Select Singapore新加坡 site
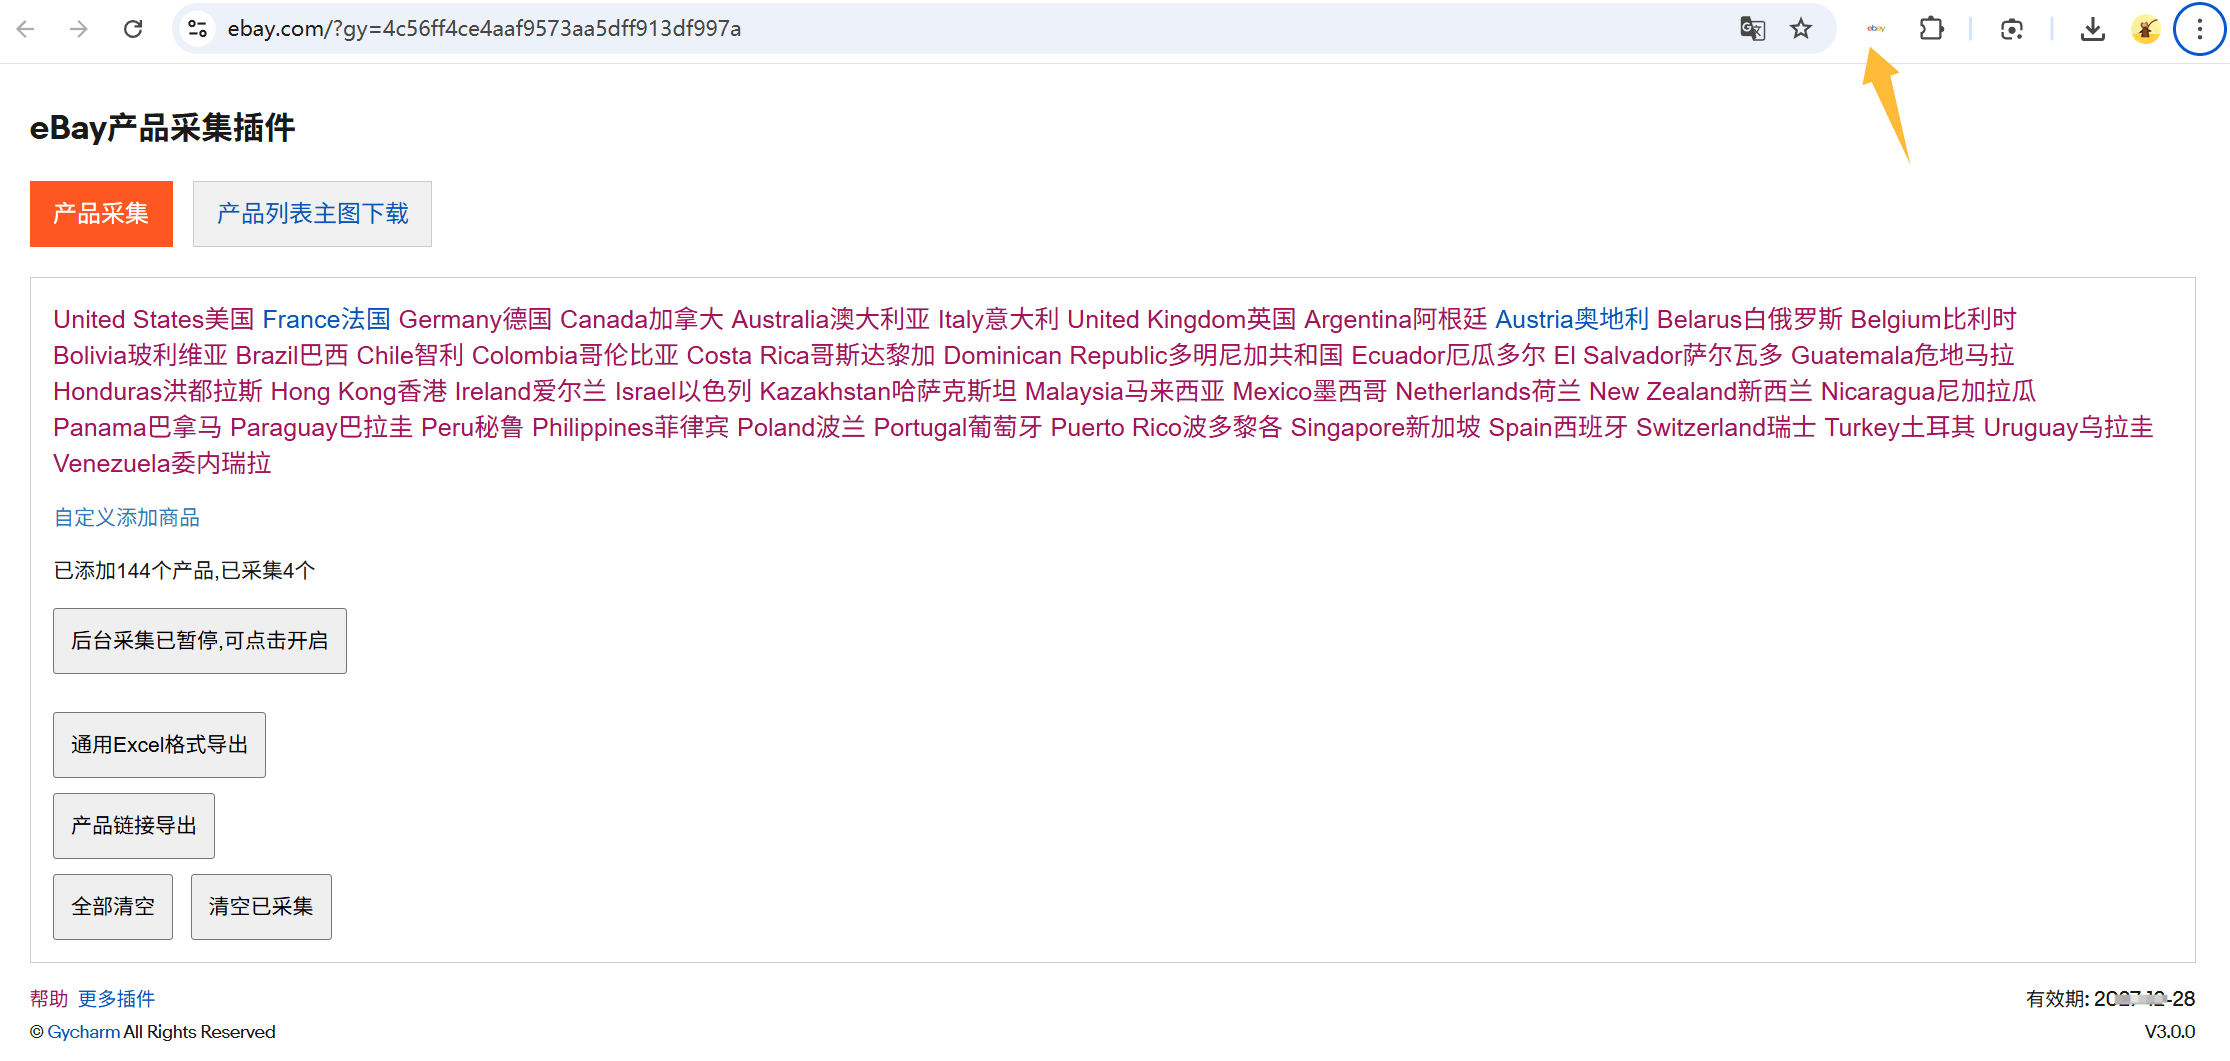Viewport: 2230px width, 1061px height. coord(1385,428)
